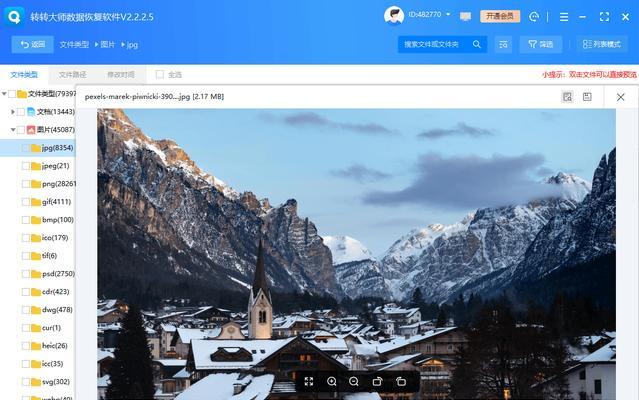This screenshot has height=400, width=639.
Task: Open the user avatar profile
Action: click(x=394, y=16)
